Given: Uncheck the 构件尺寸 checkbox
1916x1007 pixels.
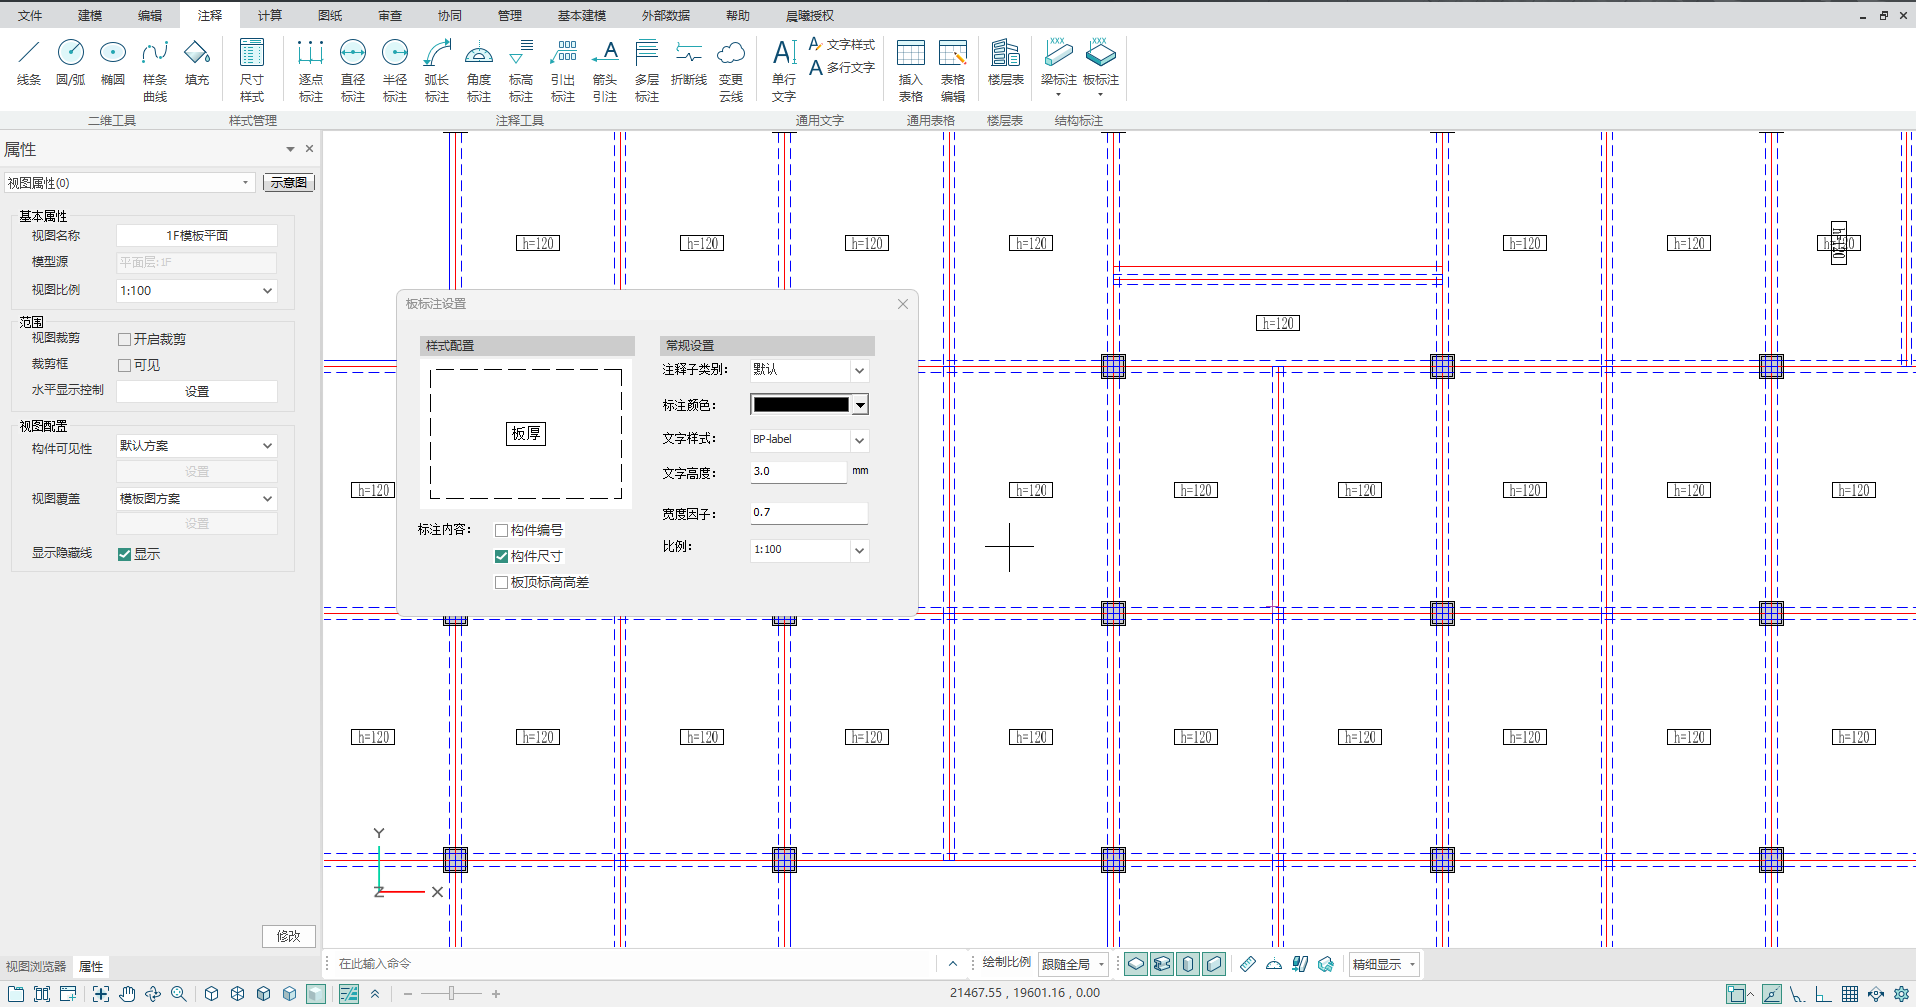Looking at the screenshot, I should [502, 557].
